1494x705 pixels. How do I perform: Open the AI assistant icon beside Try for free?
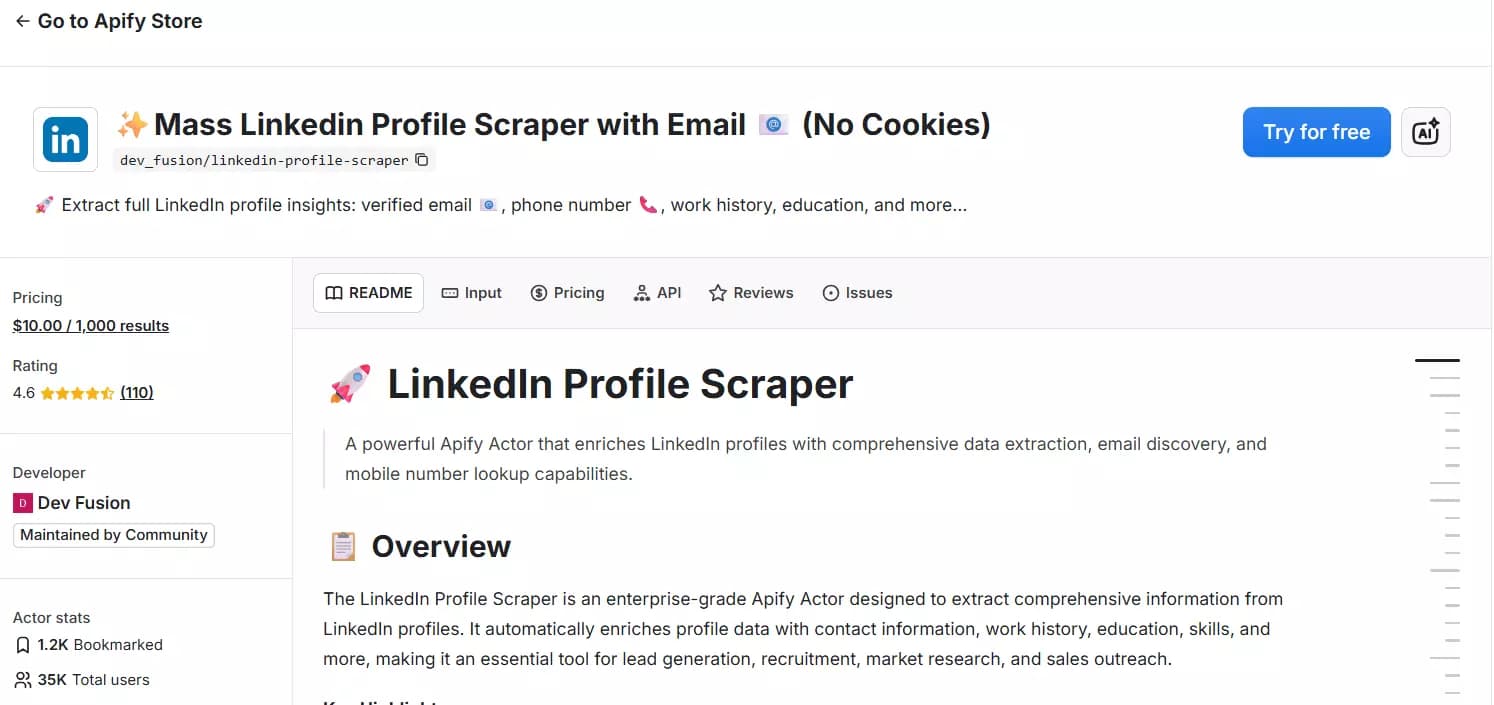click(x=1425, y=131)
